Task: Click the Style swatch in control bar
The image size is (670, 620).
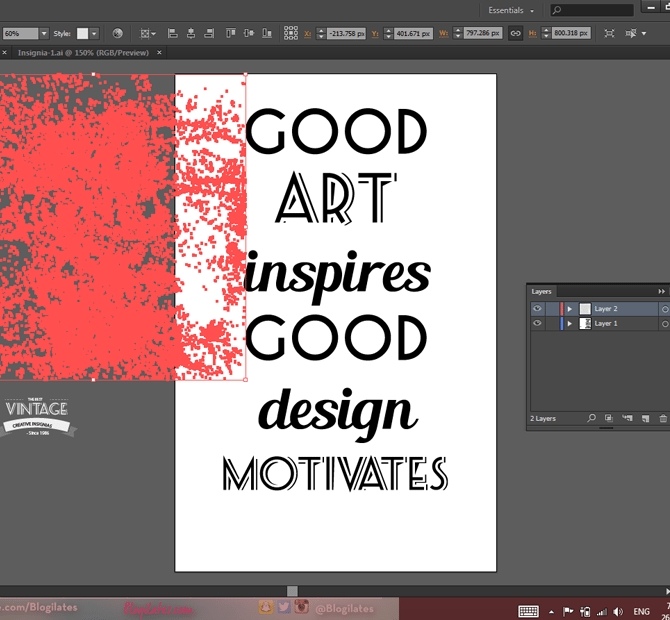Action: (x=84, y=33)
